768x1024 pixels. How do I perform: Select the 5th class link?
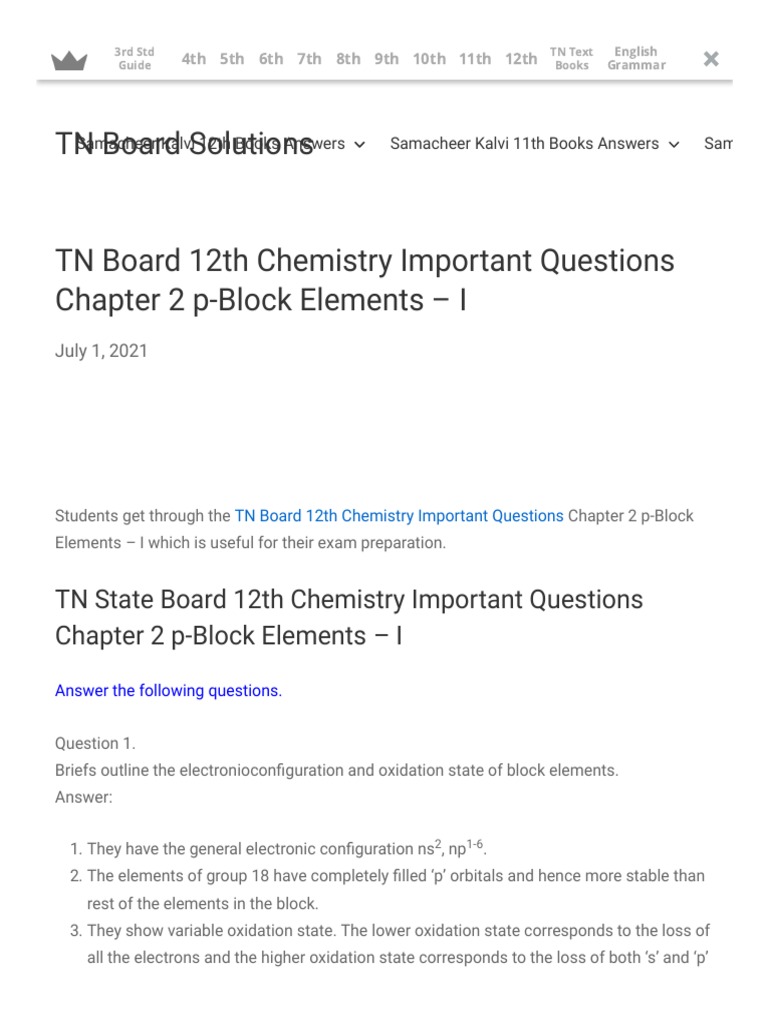click(232, 59)
